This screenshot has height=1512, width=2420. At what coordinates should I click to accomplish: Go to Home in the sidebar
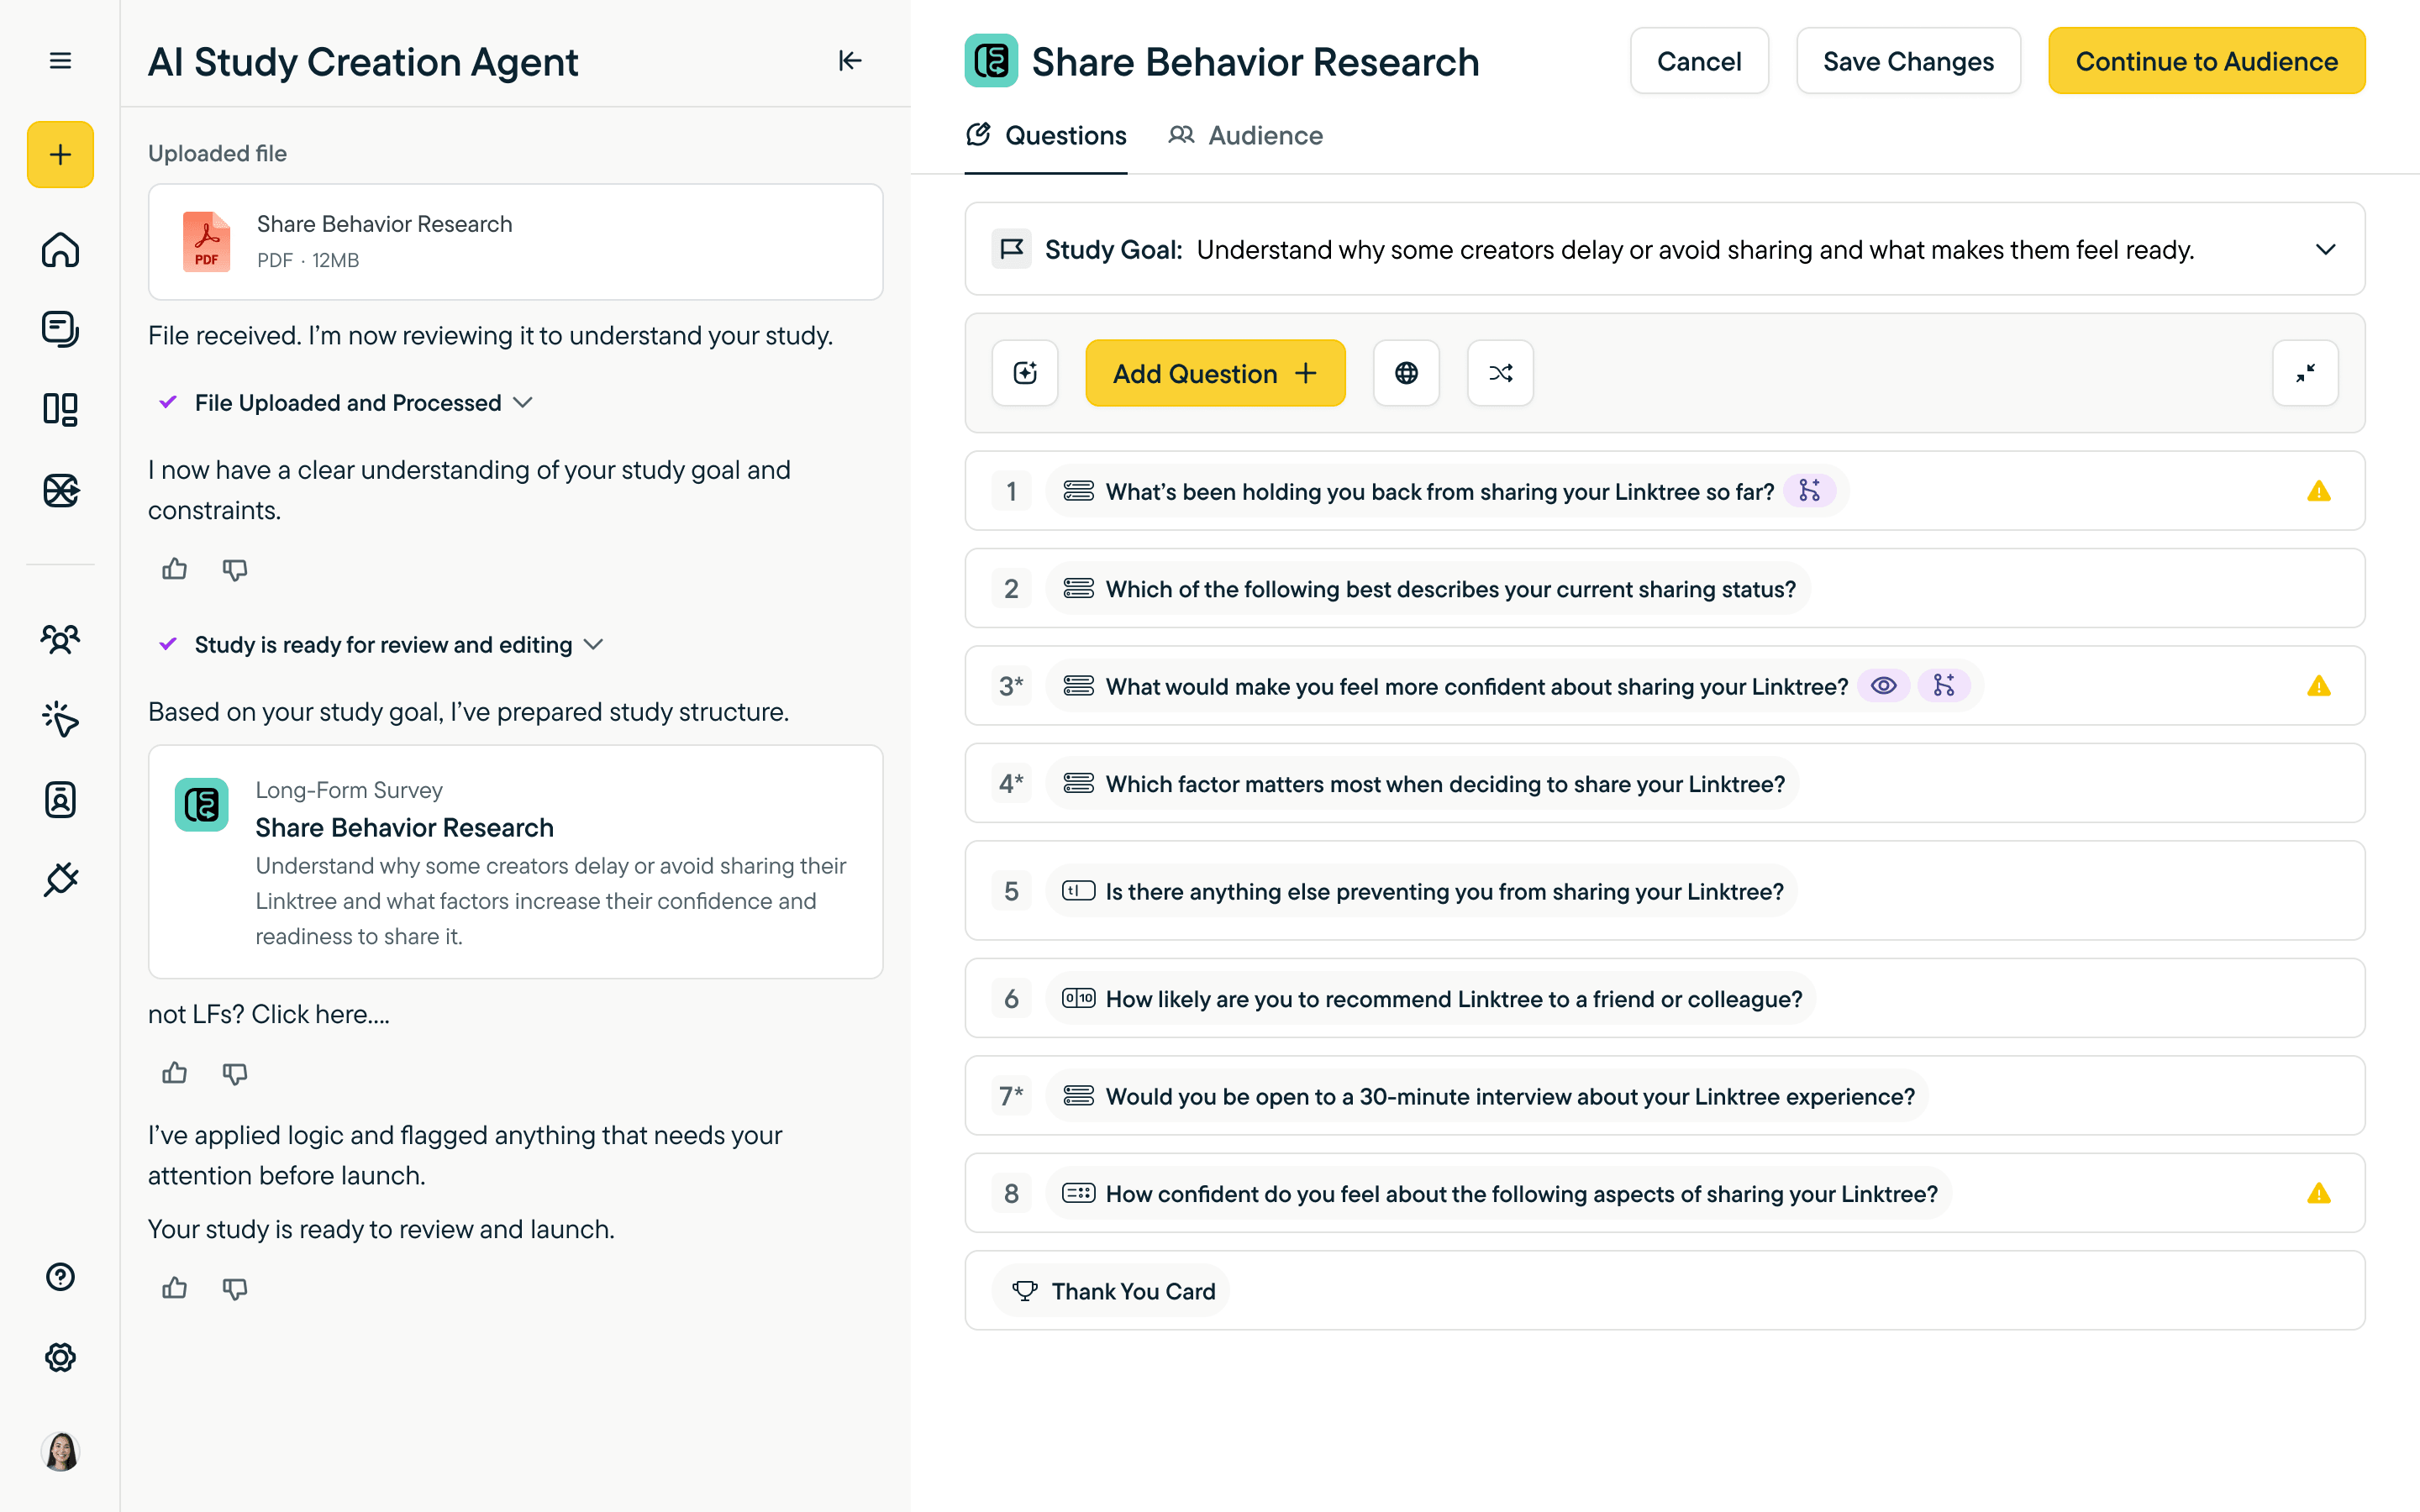[x=60, y=249]
